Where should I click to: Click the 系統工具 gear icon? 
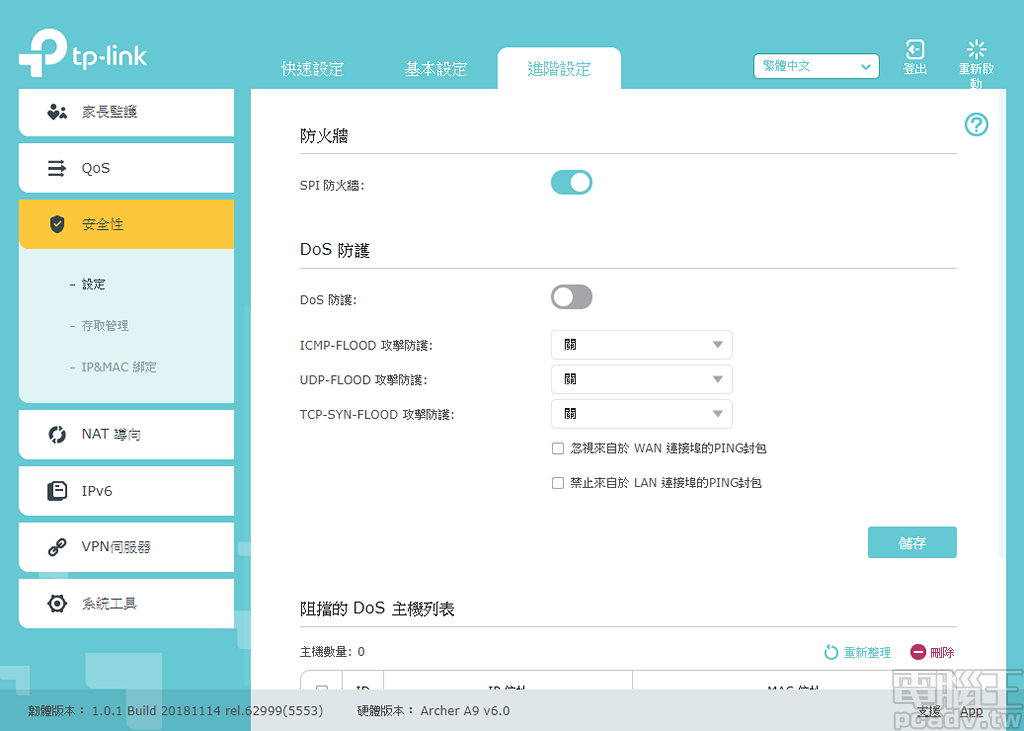click(56, 603)
